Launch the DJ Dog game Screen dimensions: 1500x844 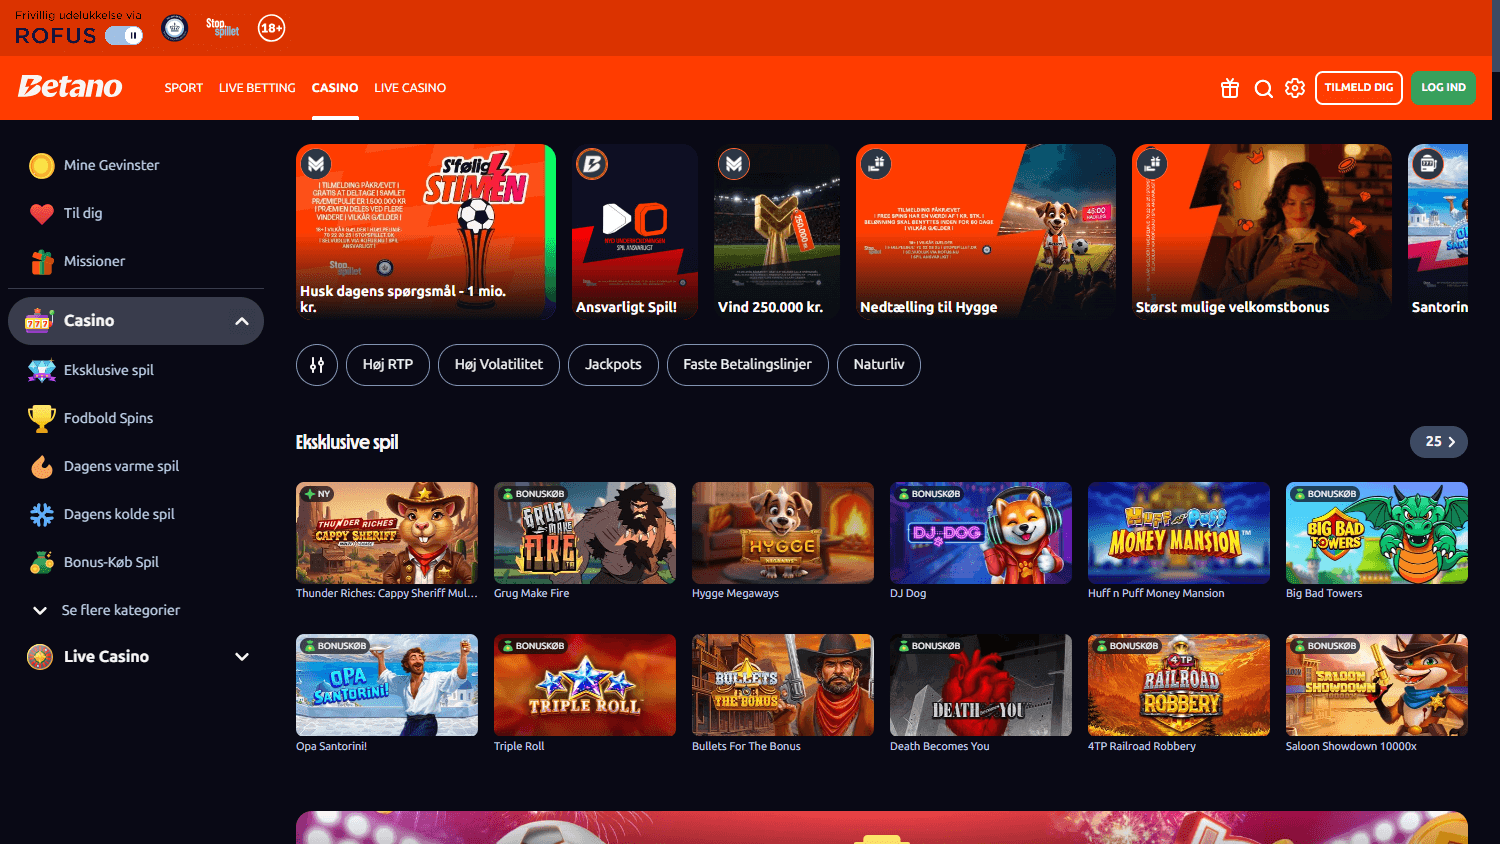coord(981,533)
